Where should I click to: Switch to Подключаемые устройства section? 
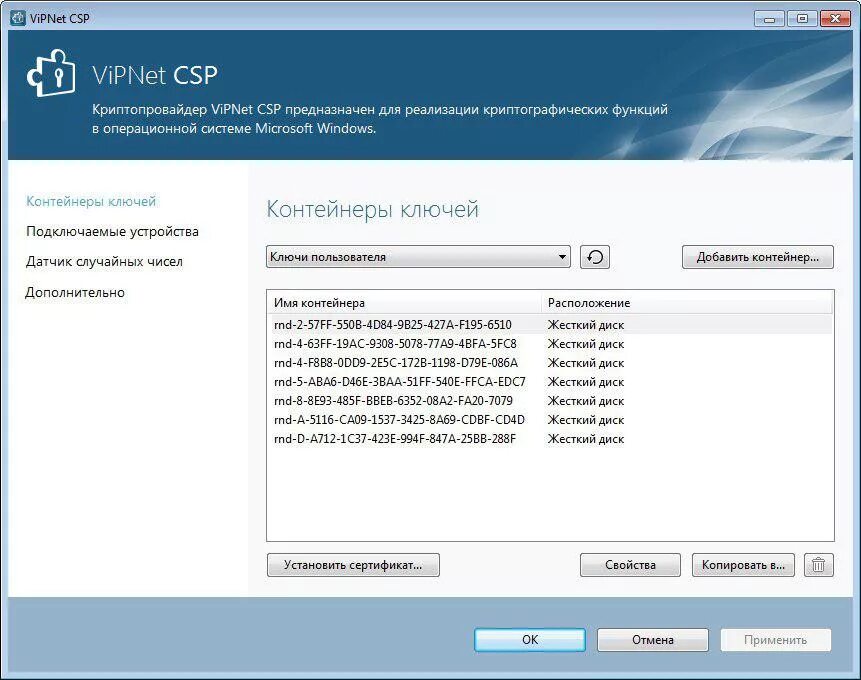tap(112, 232)
